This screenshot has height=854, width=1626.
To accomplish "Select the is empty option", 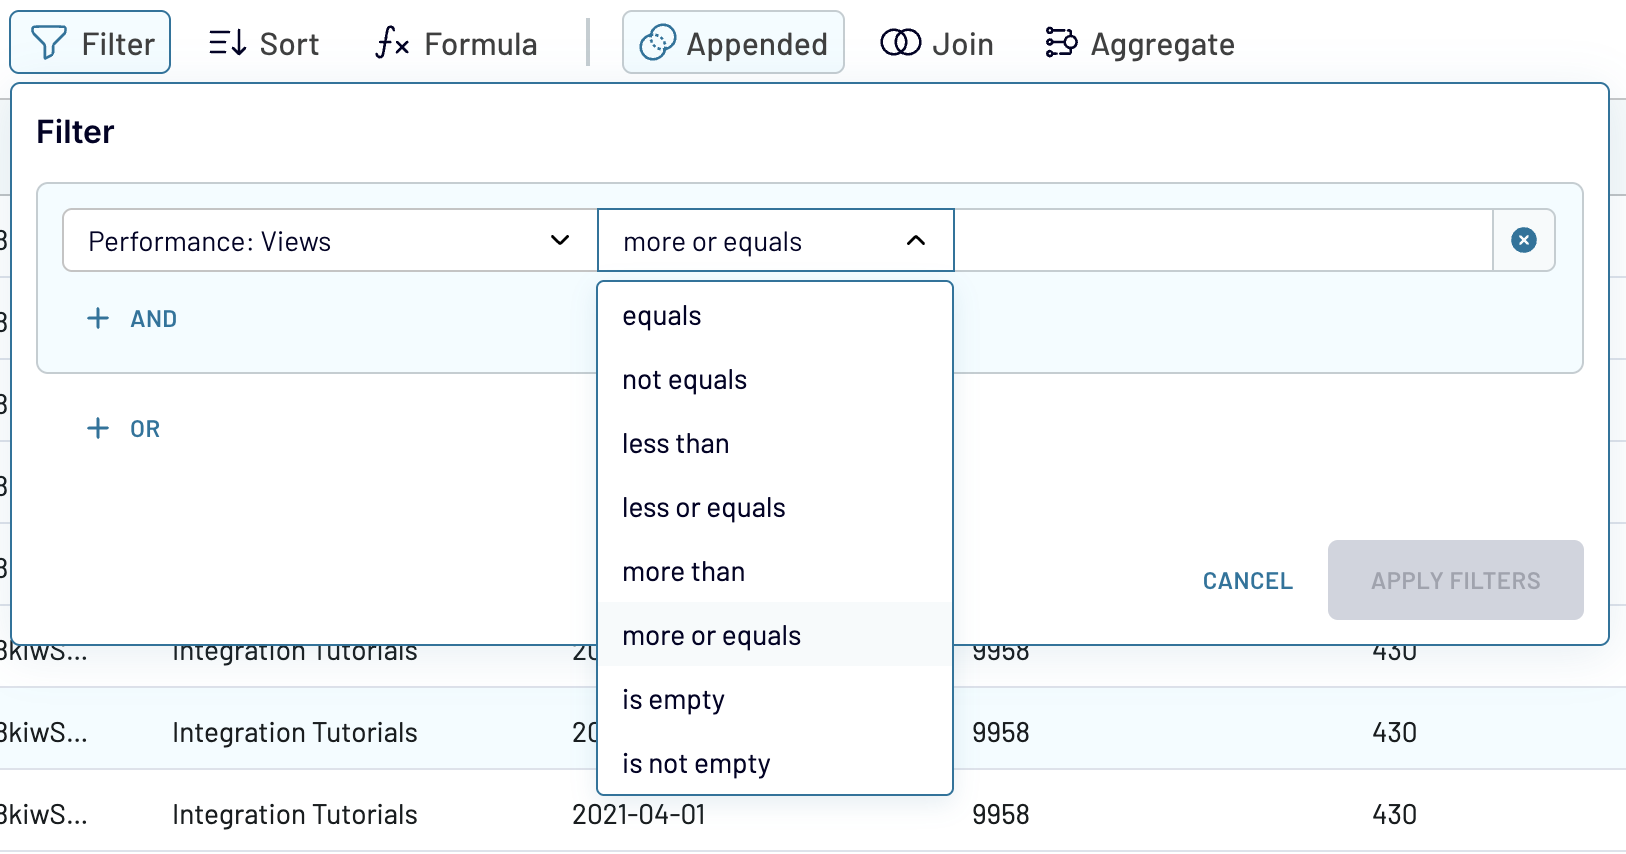I will point(673,700).
